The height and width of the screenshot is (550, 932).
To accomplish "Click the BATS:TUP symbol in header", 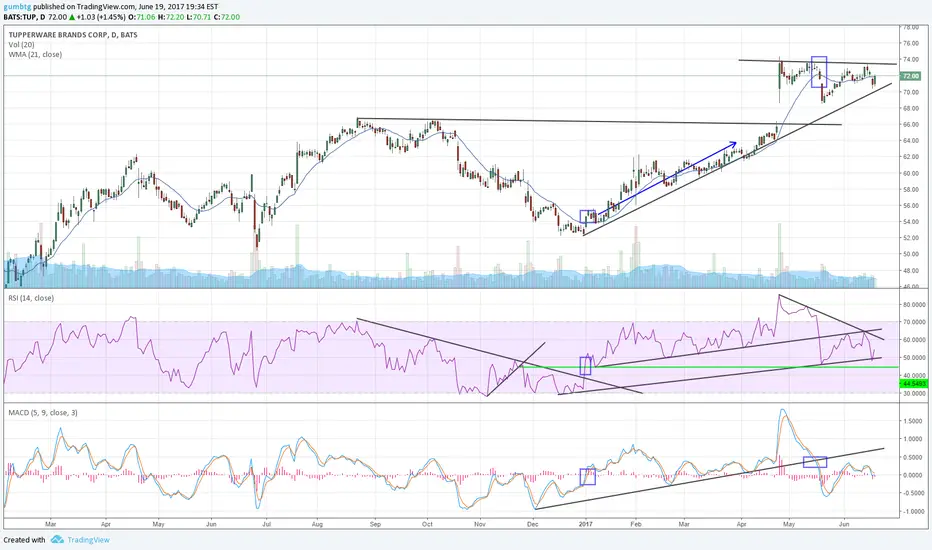I will (x=20, y=17).
